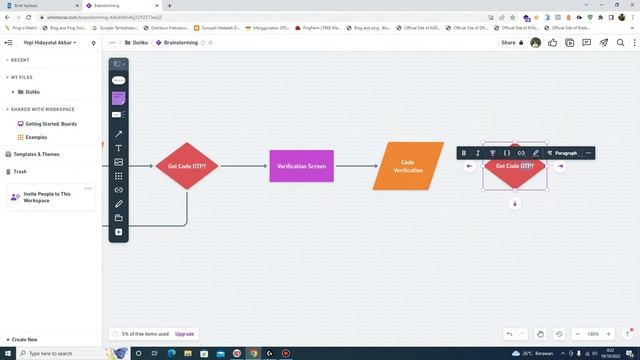
Task: Toggle strikethrough in text formatting bar
Action: (492, 153)
